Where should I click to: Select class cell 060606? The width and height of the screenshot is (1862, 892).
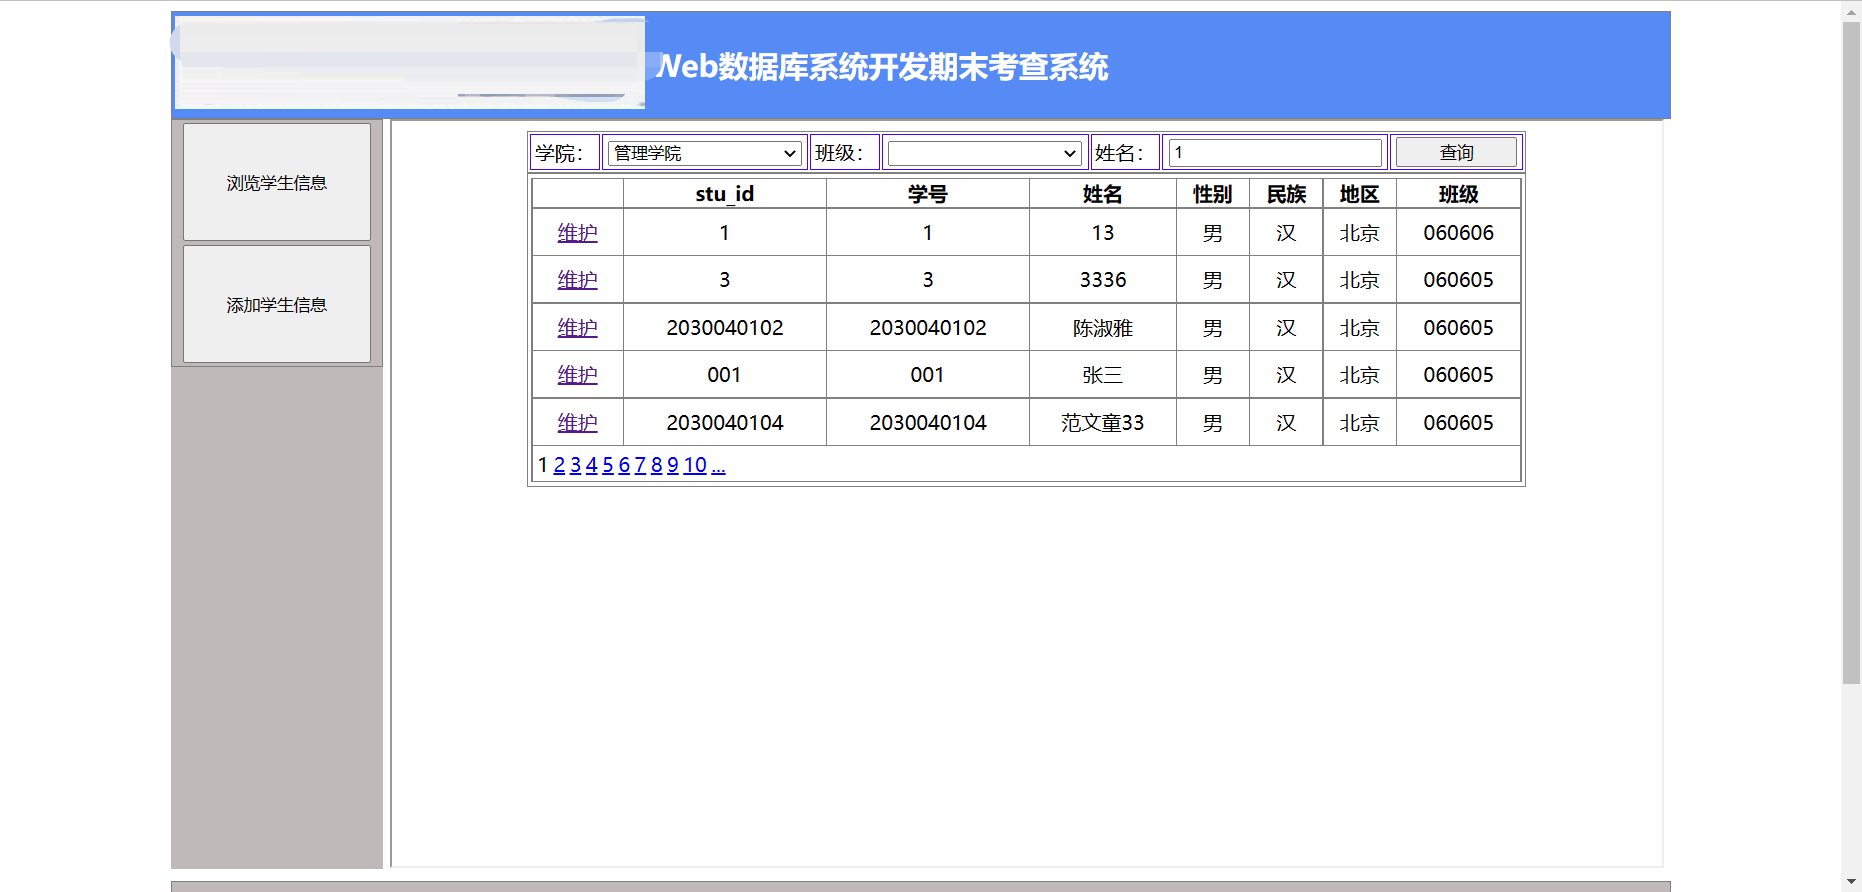coord(1459,233)
